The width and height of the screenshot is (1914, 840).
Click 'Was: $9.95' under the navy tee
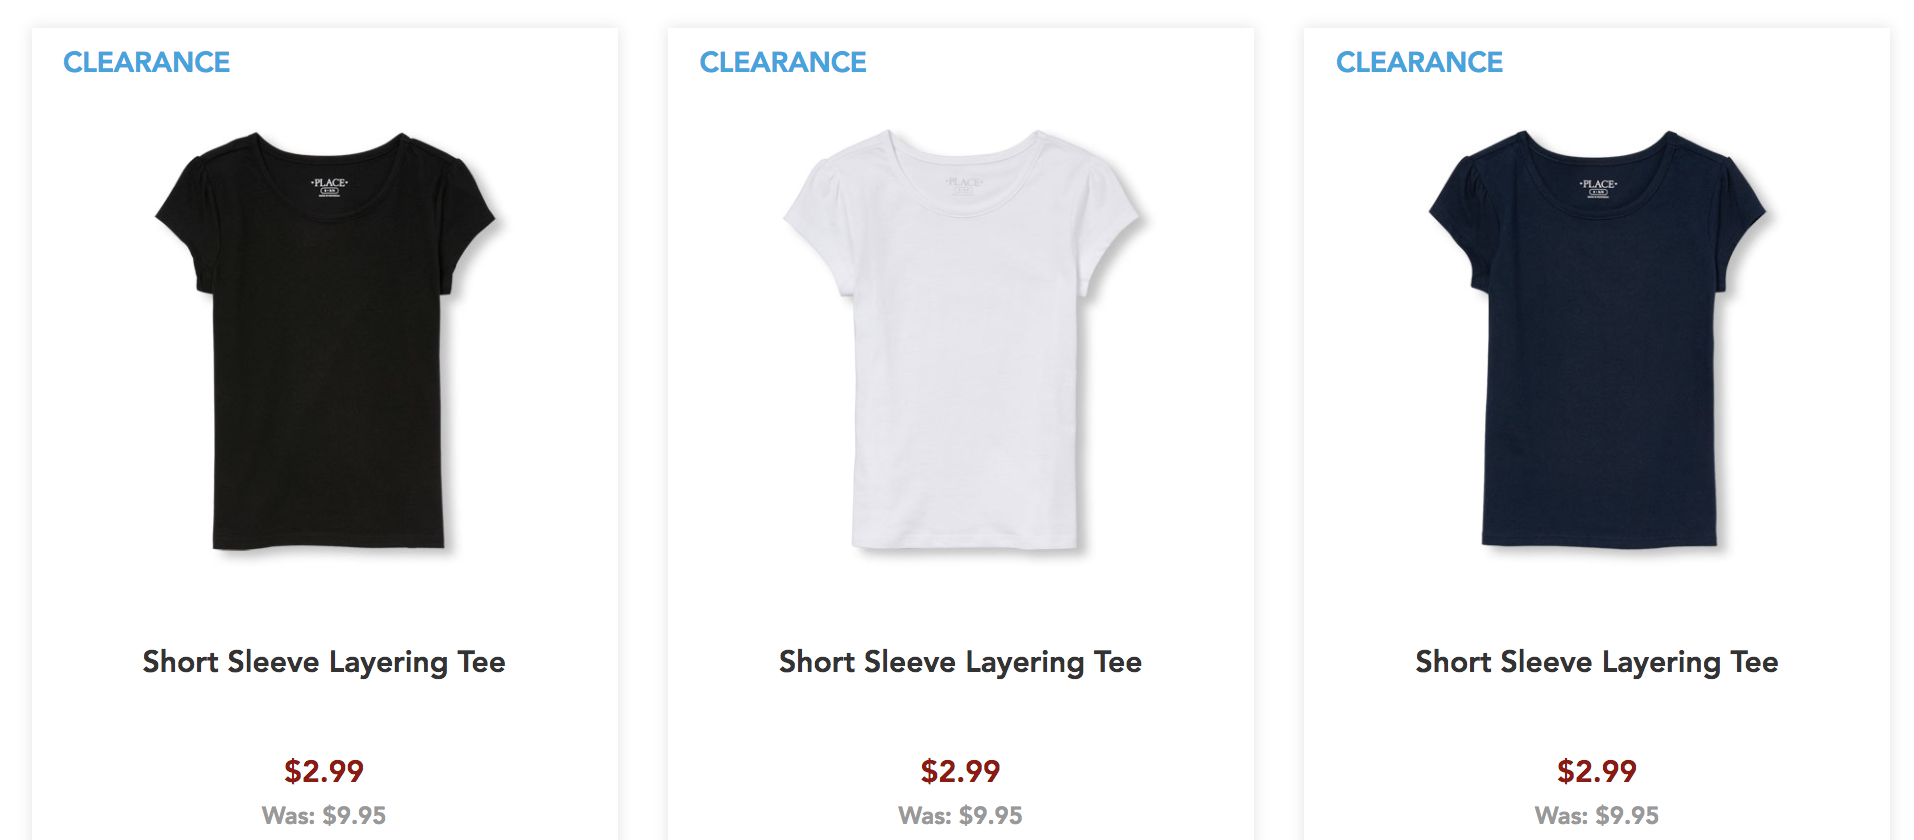coord(1597,816)
